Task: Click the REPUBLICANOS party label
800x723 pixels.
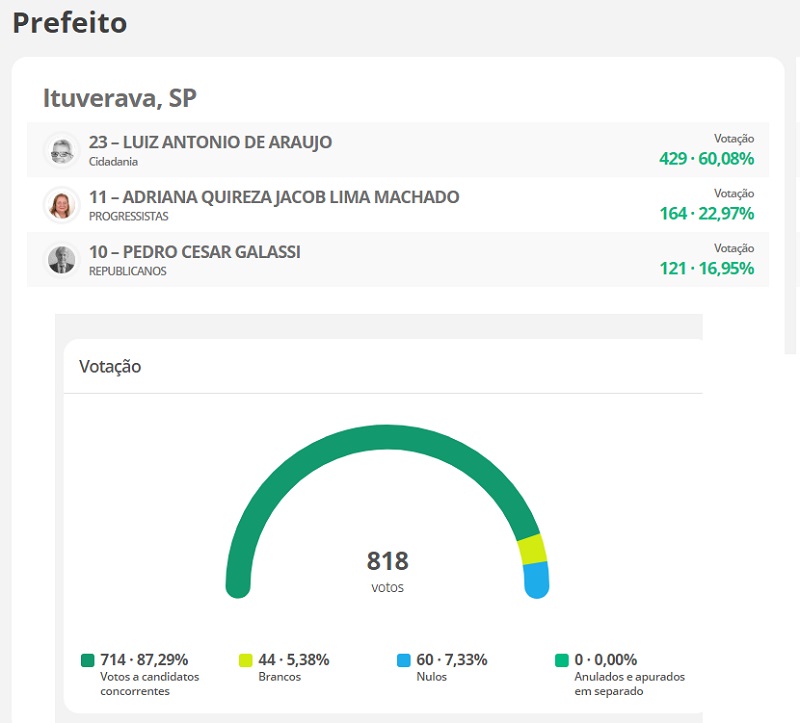Action: coord(128,271)
